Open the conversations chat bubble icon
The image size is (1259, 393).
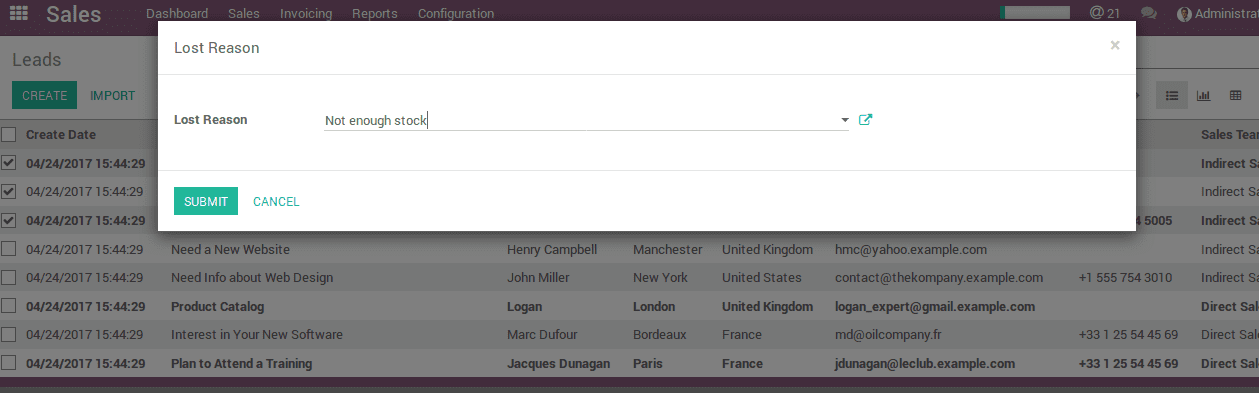click(x=1148, y=13)
